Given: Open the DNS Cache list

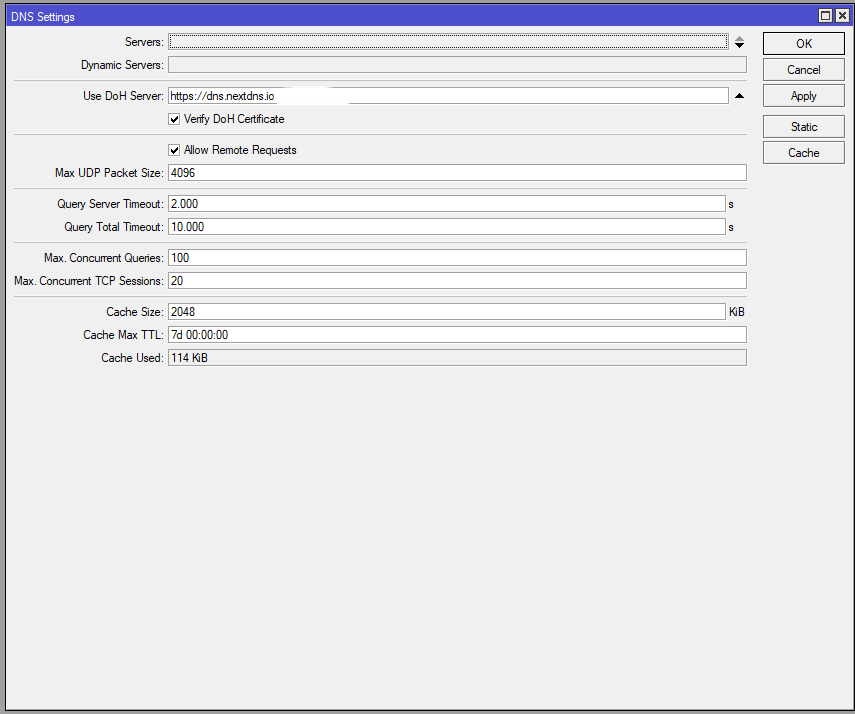Looking at the screenshot, I should (x=803, y=153).
